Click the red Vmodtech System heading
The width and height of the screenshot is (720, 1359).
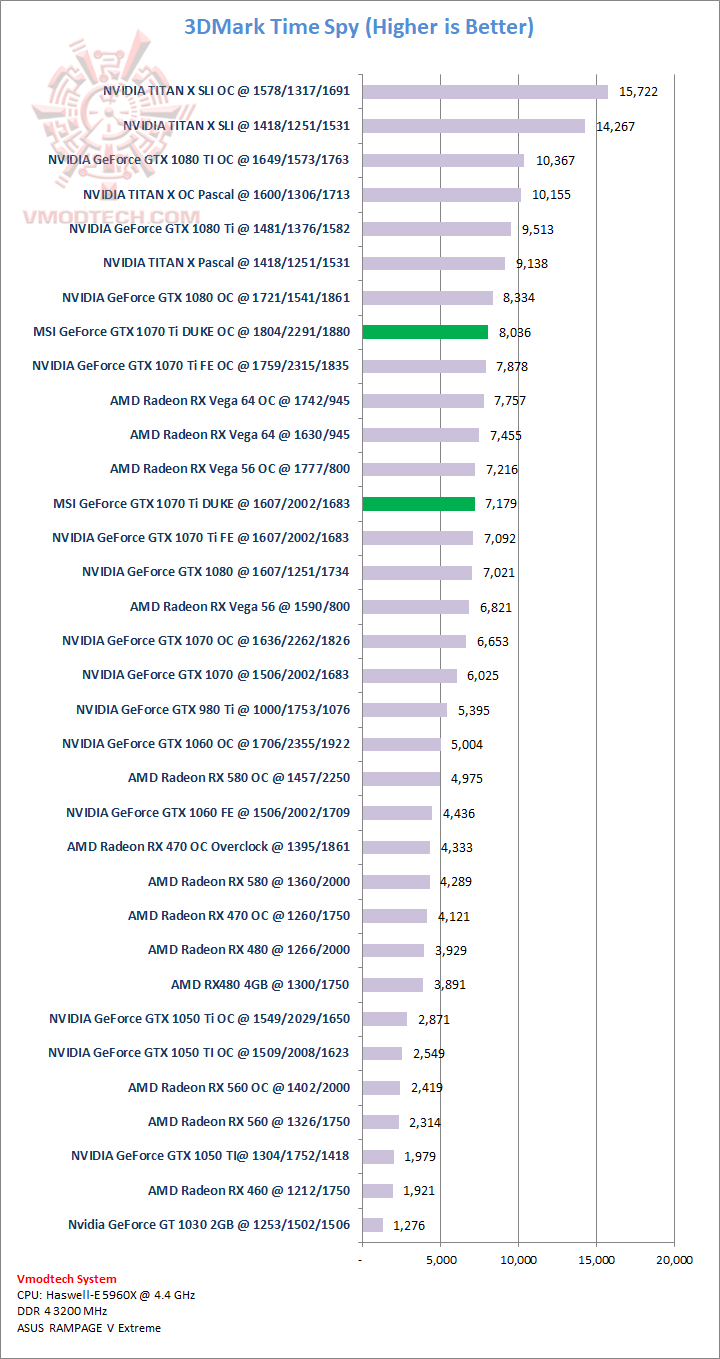tap(67, 1279)
